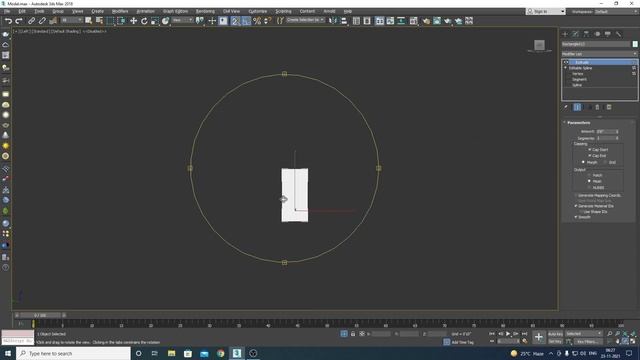Open the Sign In dropdown
Image resolution: width=640 pixels, height=360 pixels.
(545, 11)
